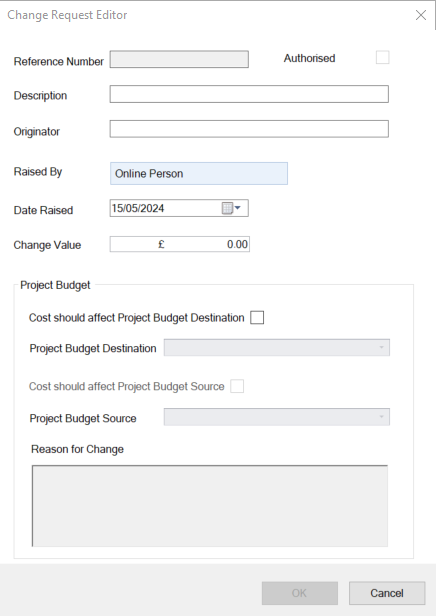436x616 pixels.
Task: Click the Date Raised field showing 15/05/2024
Action: [179, 208]
